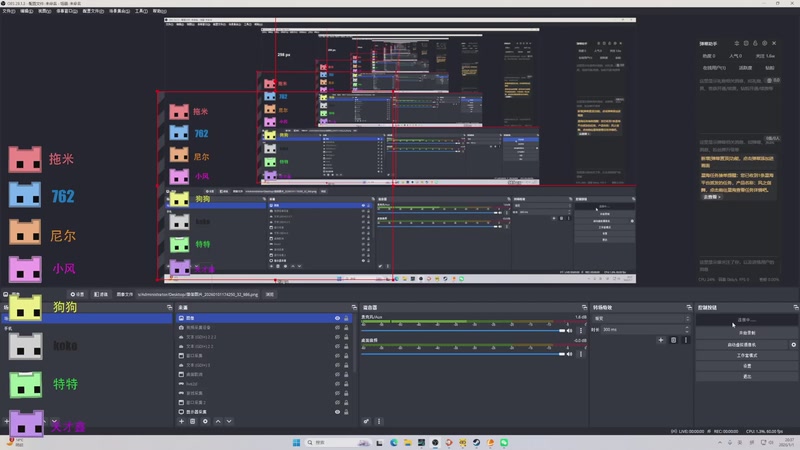Viewport: 800px width, 450px height.
Task: Open advanced audio properties gear in mixer
Action: pyautogui.click(x=366, y=421)
